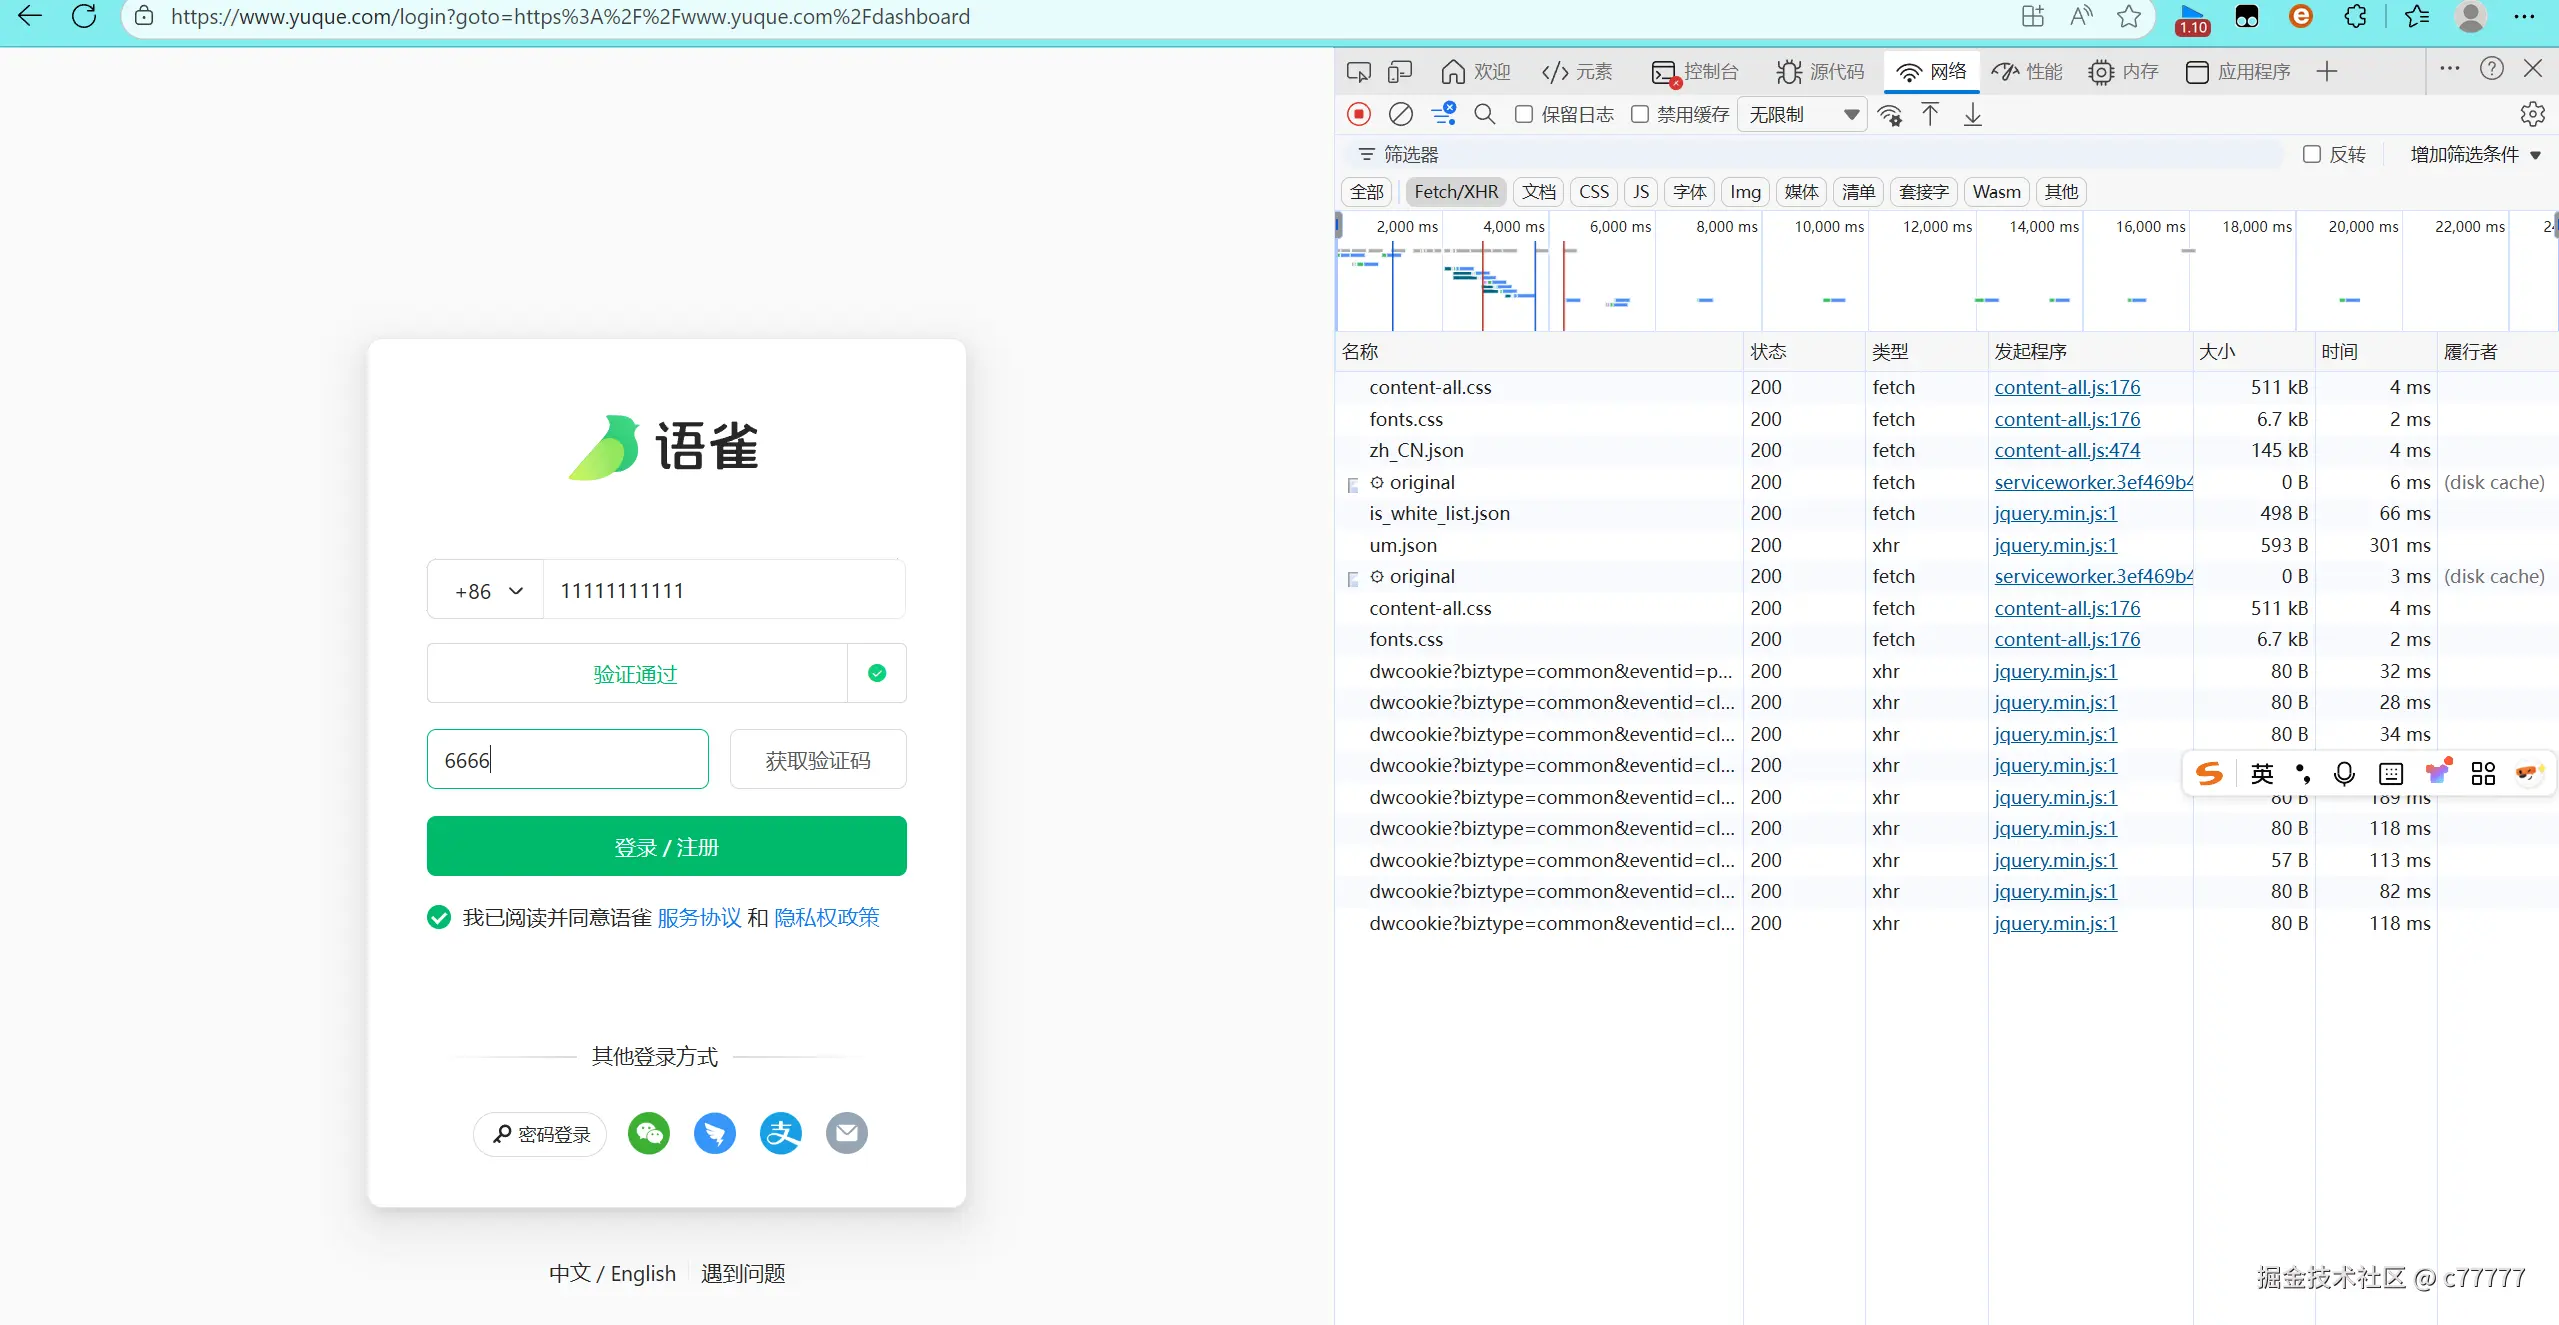Clear the network log
The height and width of the screenshot is (1325, 2559).
[1401, 114]
